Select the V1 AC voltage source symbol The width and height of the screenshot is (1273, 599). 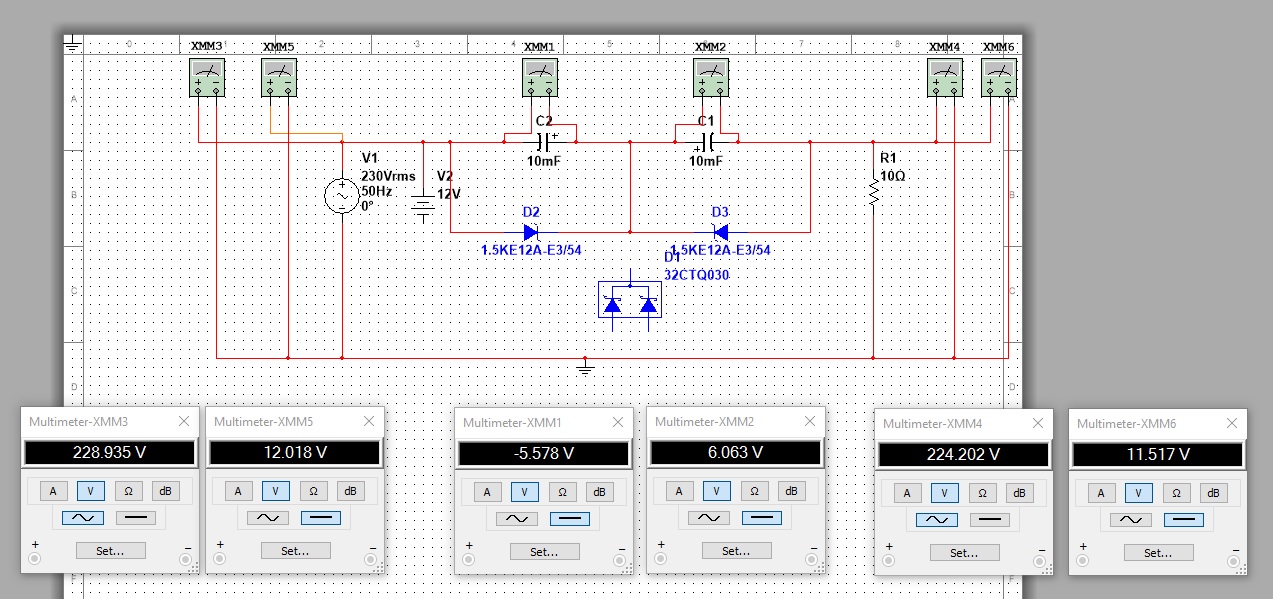[x=342, y=196]
